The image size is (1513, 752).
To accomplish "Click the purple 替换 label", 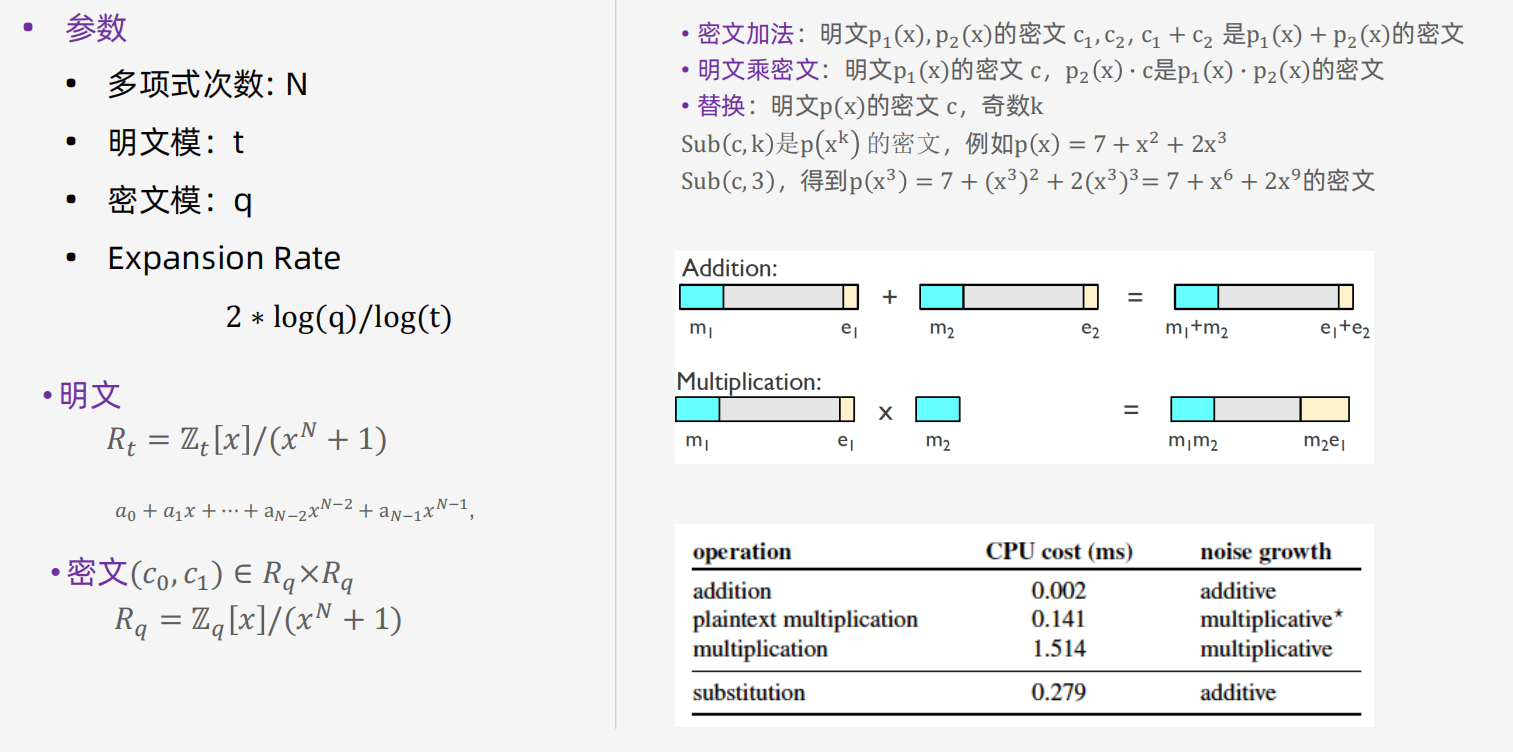I will point(720,106).
